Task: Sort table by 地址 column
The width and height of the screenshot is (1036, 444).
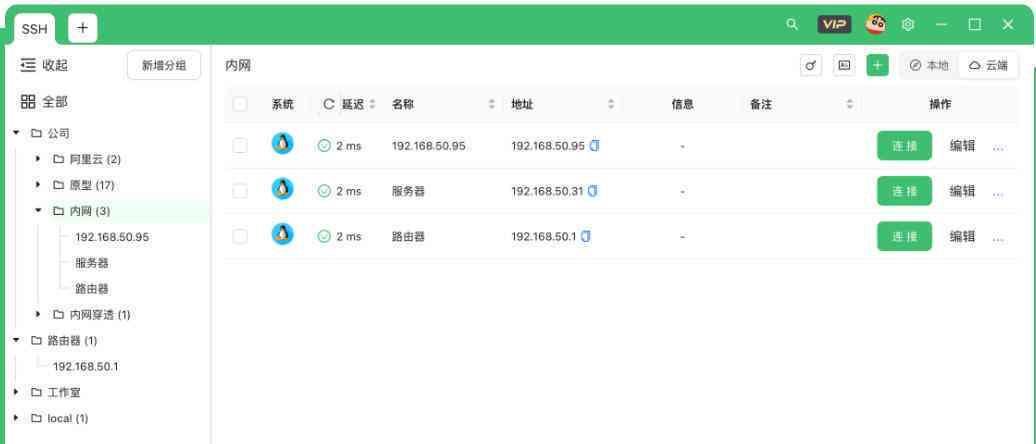Action: coord(611,104)
